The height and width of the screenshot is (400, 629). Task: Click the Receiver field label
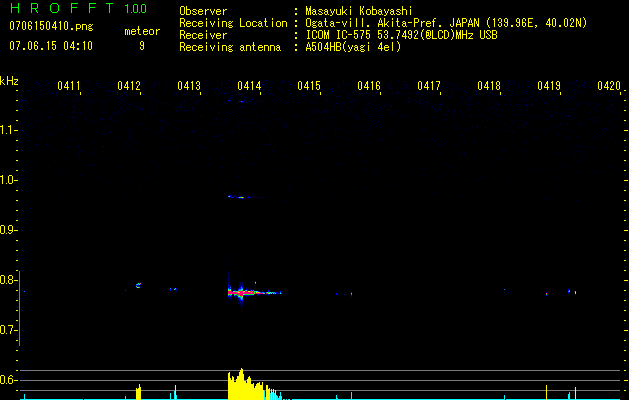203,35
